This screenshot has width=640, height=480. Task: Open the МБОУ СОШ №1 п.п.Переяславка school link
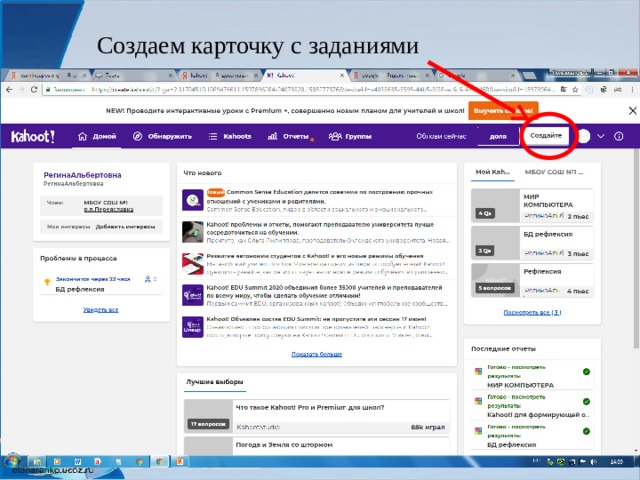(108, 206)
